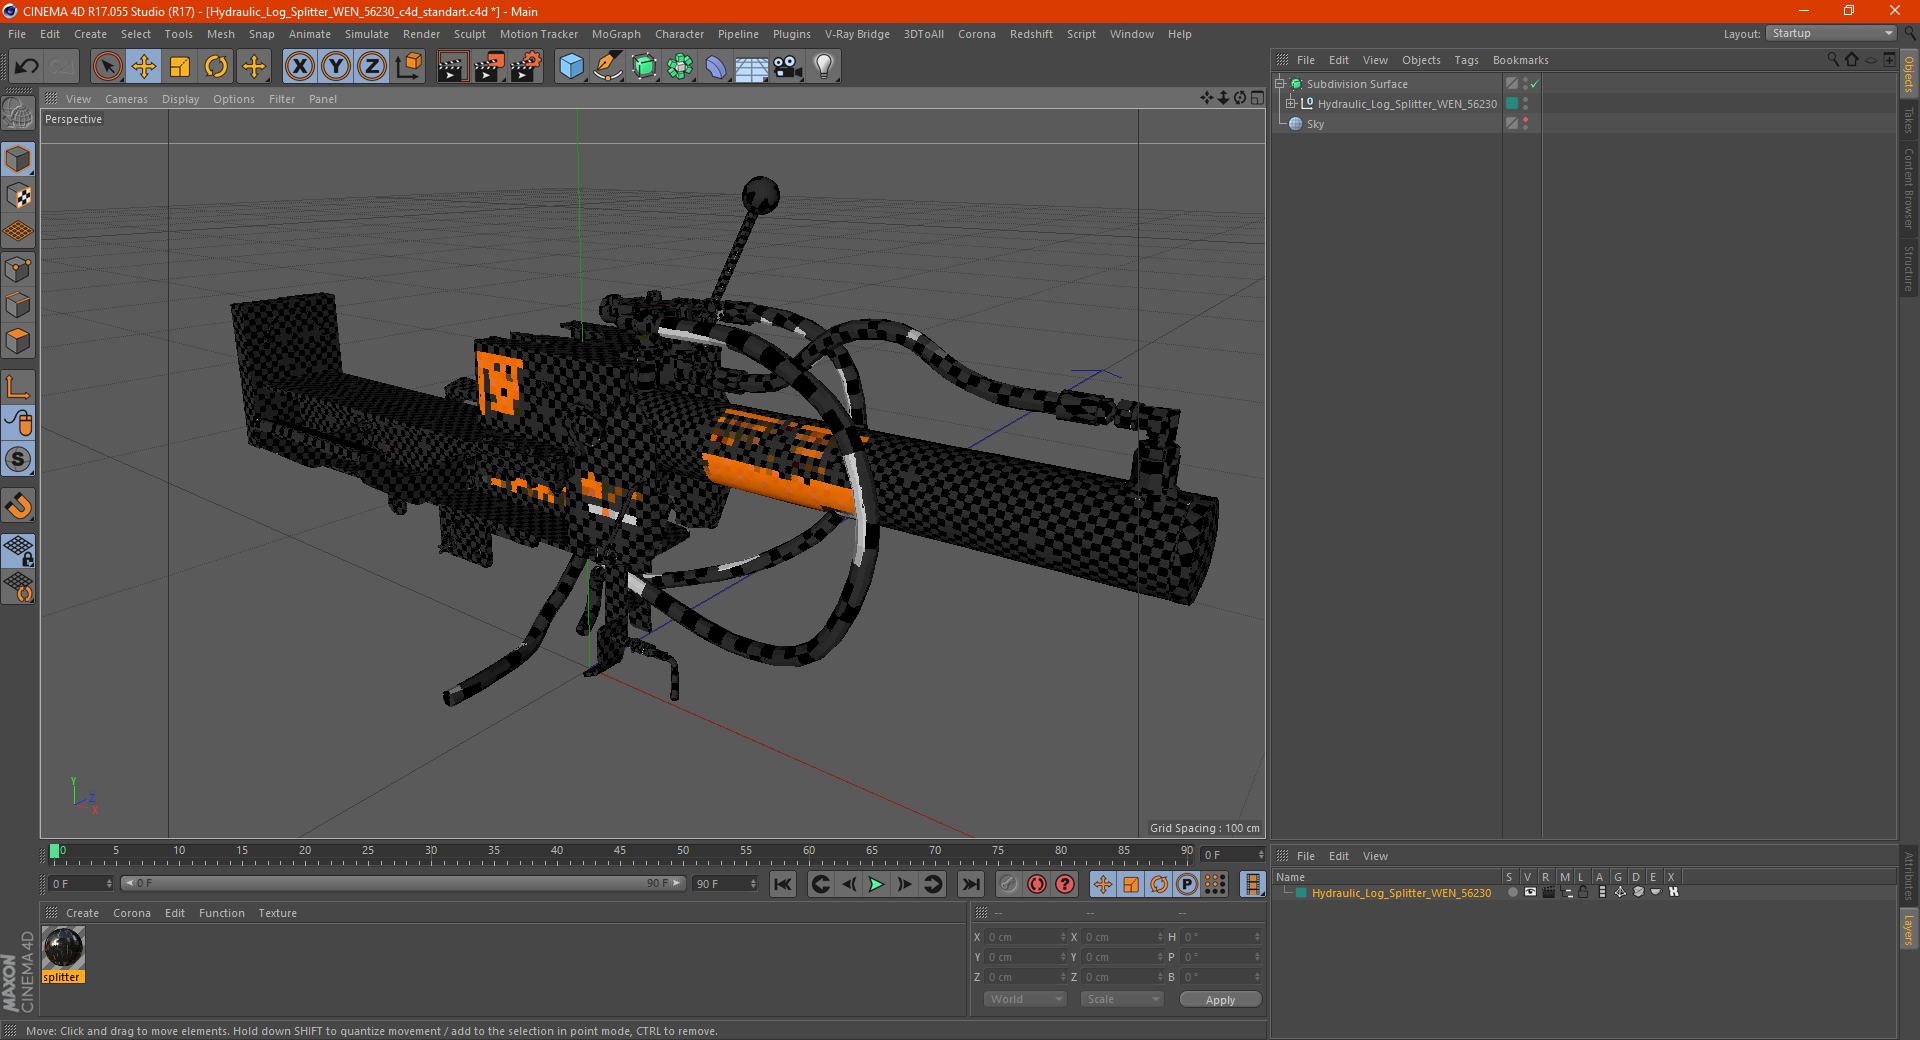Toggle layer lock icon in Layers manager
The height and width of the screenshot is (1040, 1920).
tap(1583, 892)
